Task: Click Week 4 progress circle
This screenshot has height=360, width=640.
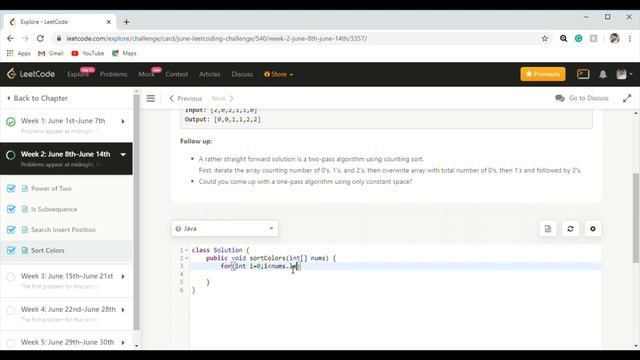Action: (11, 310)
